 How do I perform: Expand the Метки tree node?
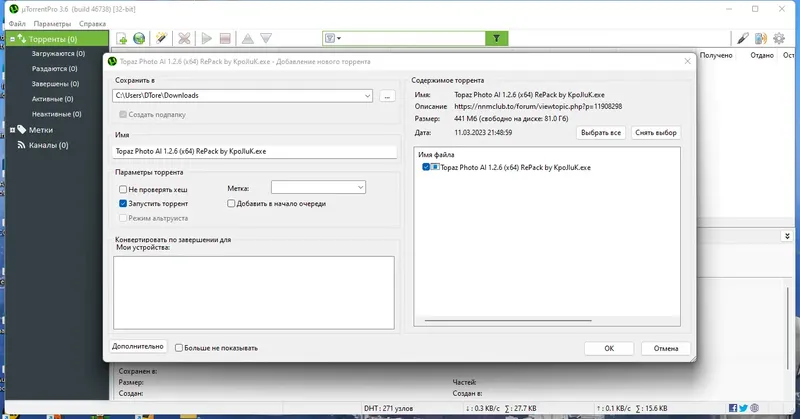coord(12,130)
